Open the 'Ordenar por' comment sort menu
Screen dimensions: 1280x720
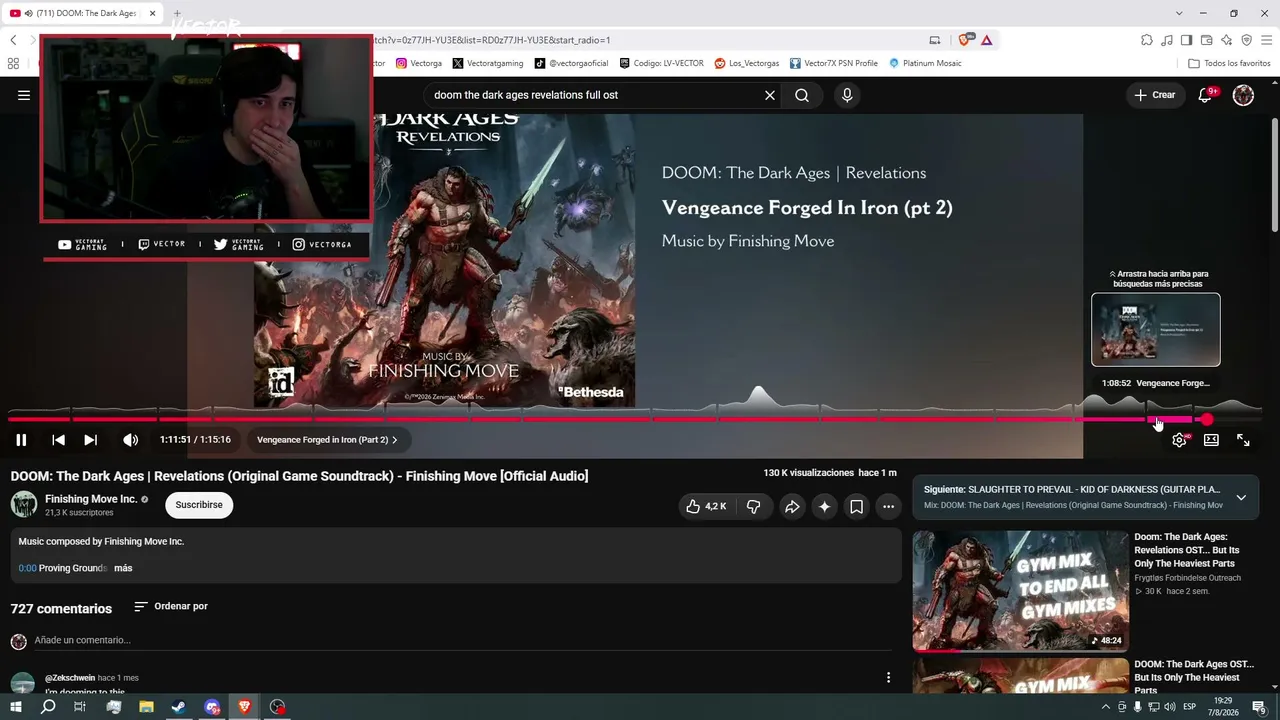point(171,606)
